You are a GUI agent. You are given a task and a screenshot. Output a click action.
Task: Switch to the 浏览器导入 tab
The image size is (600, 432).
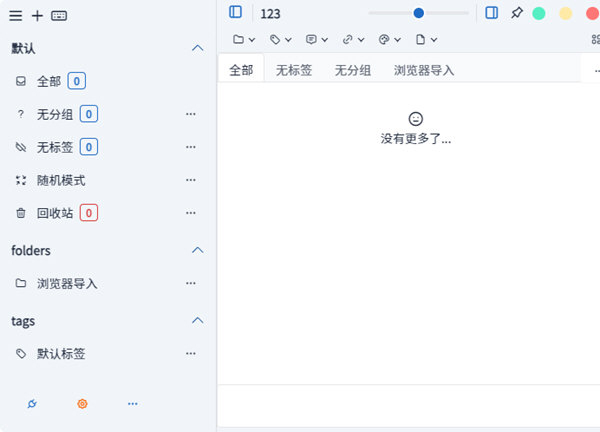(x=424, y=70)
